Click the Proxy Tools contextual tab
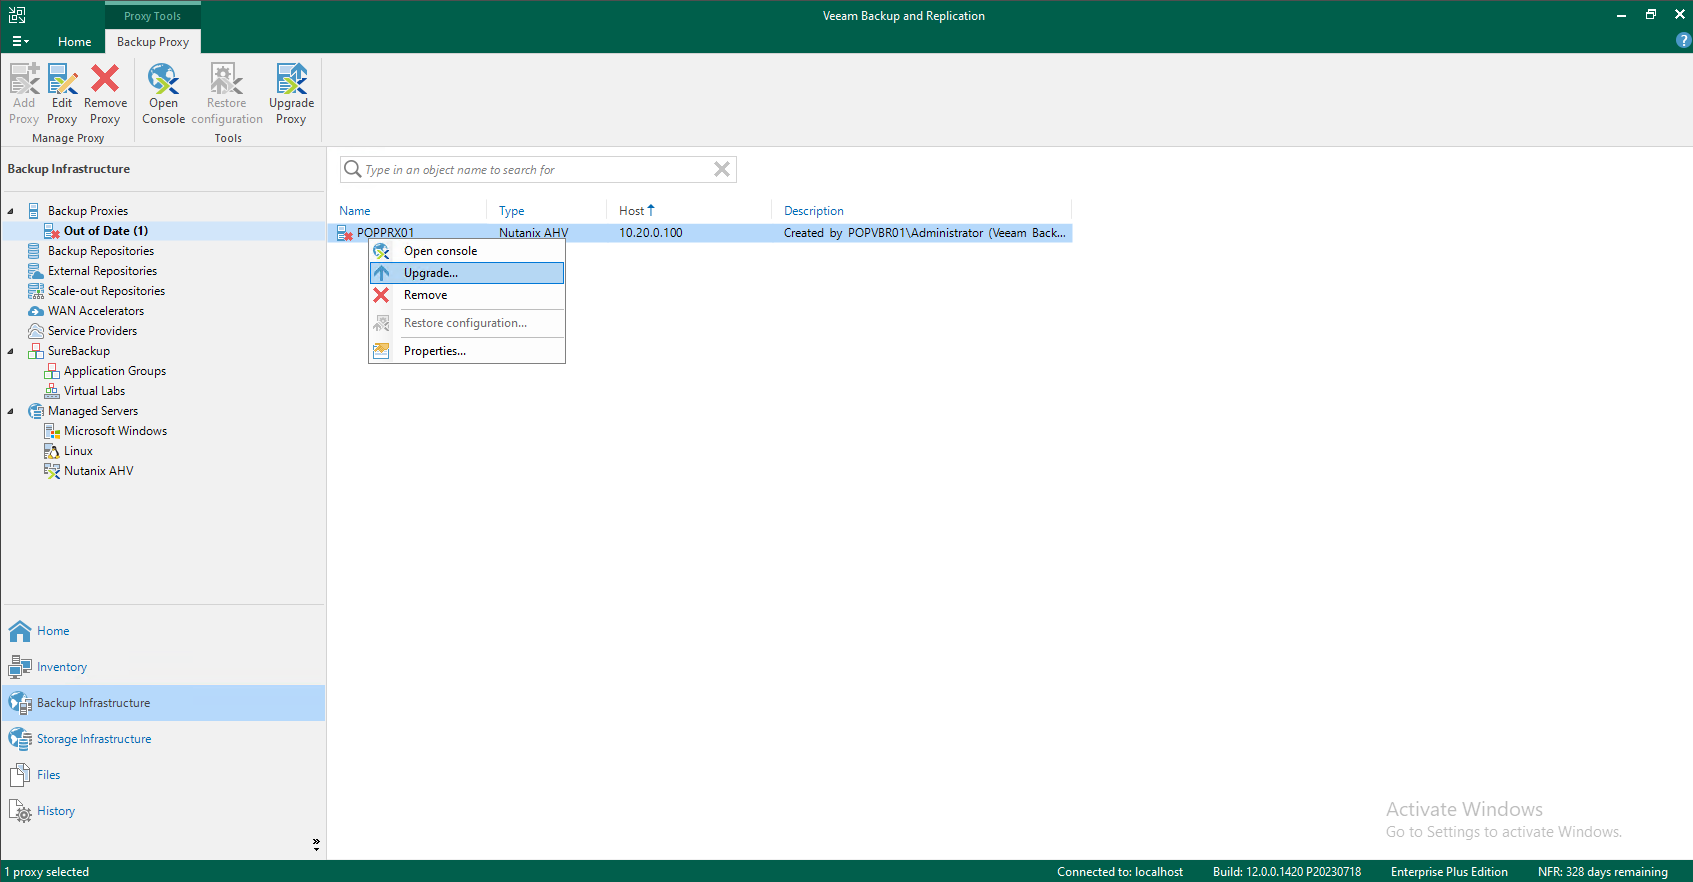Image resolution: width=1693 pixels, height=882 pixels. tap(152, 16)
